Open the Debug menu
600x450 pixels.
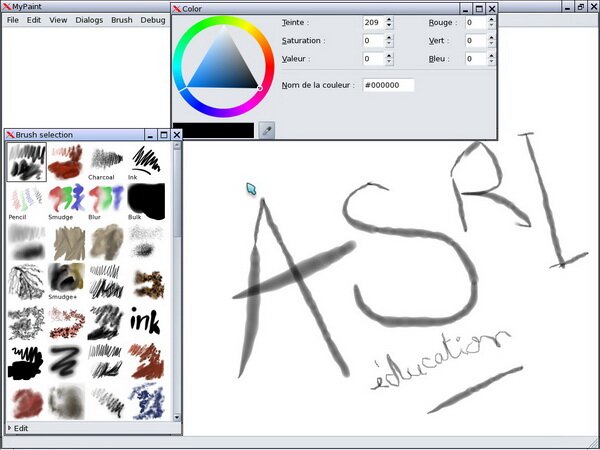[x=153, y=20]
